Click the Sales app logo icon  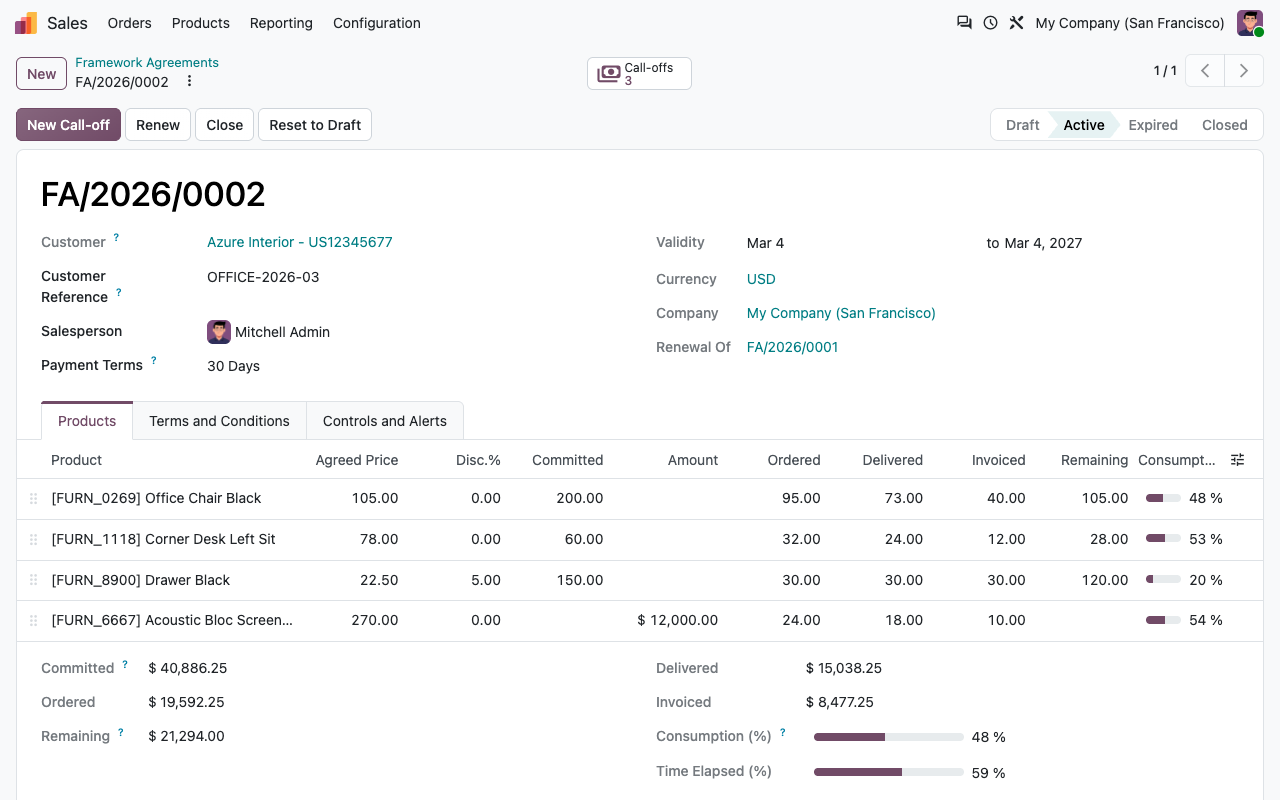[26, 23]
